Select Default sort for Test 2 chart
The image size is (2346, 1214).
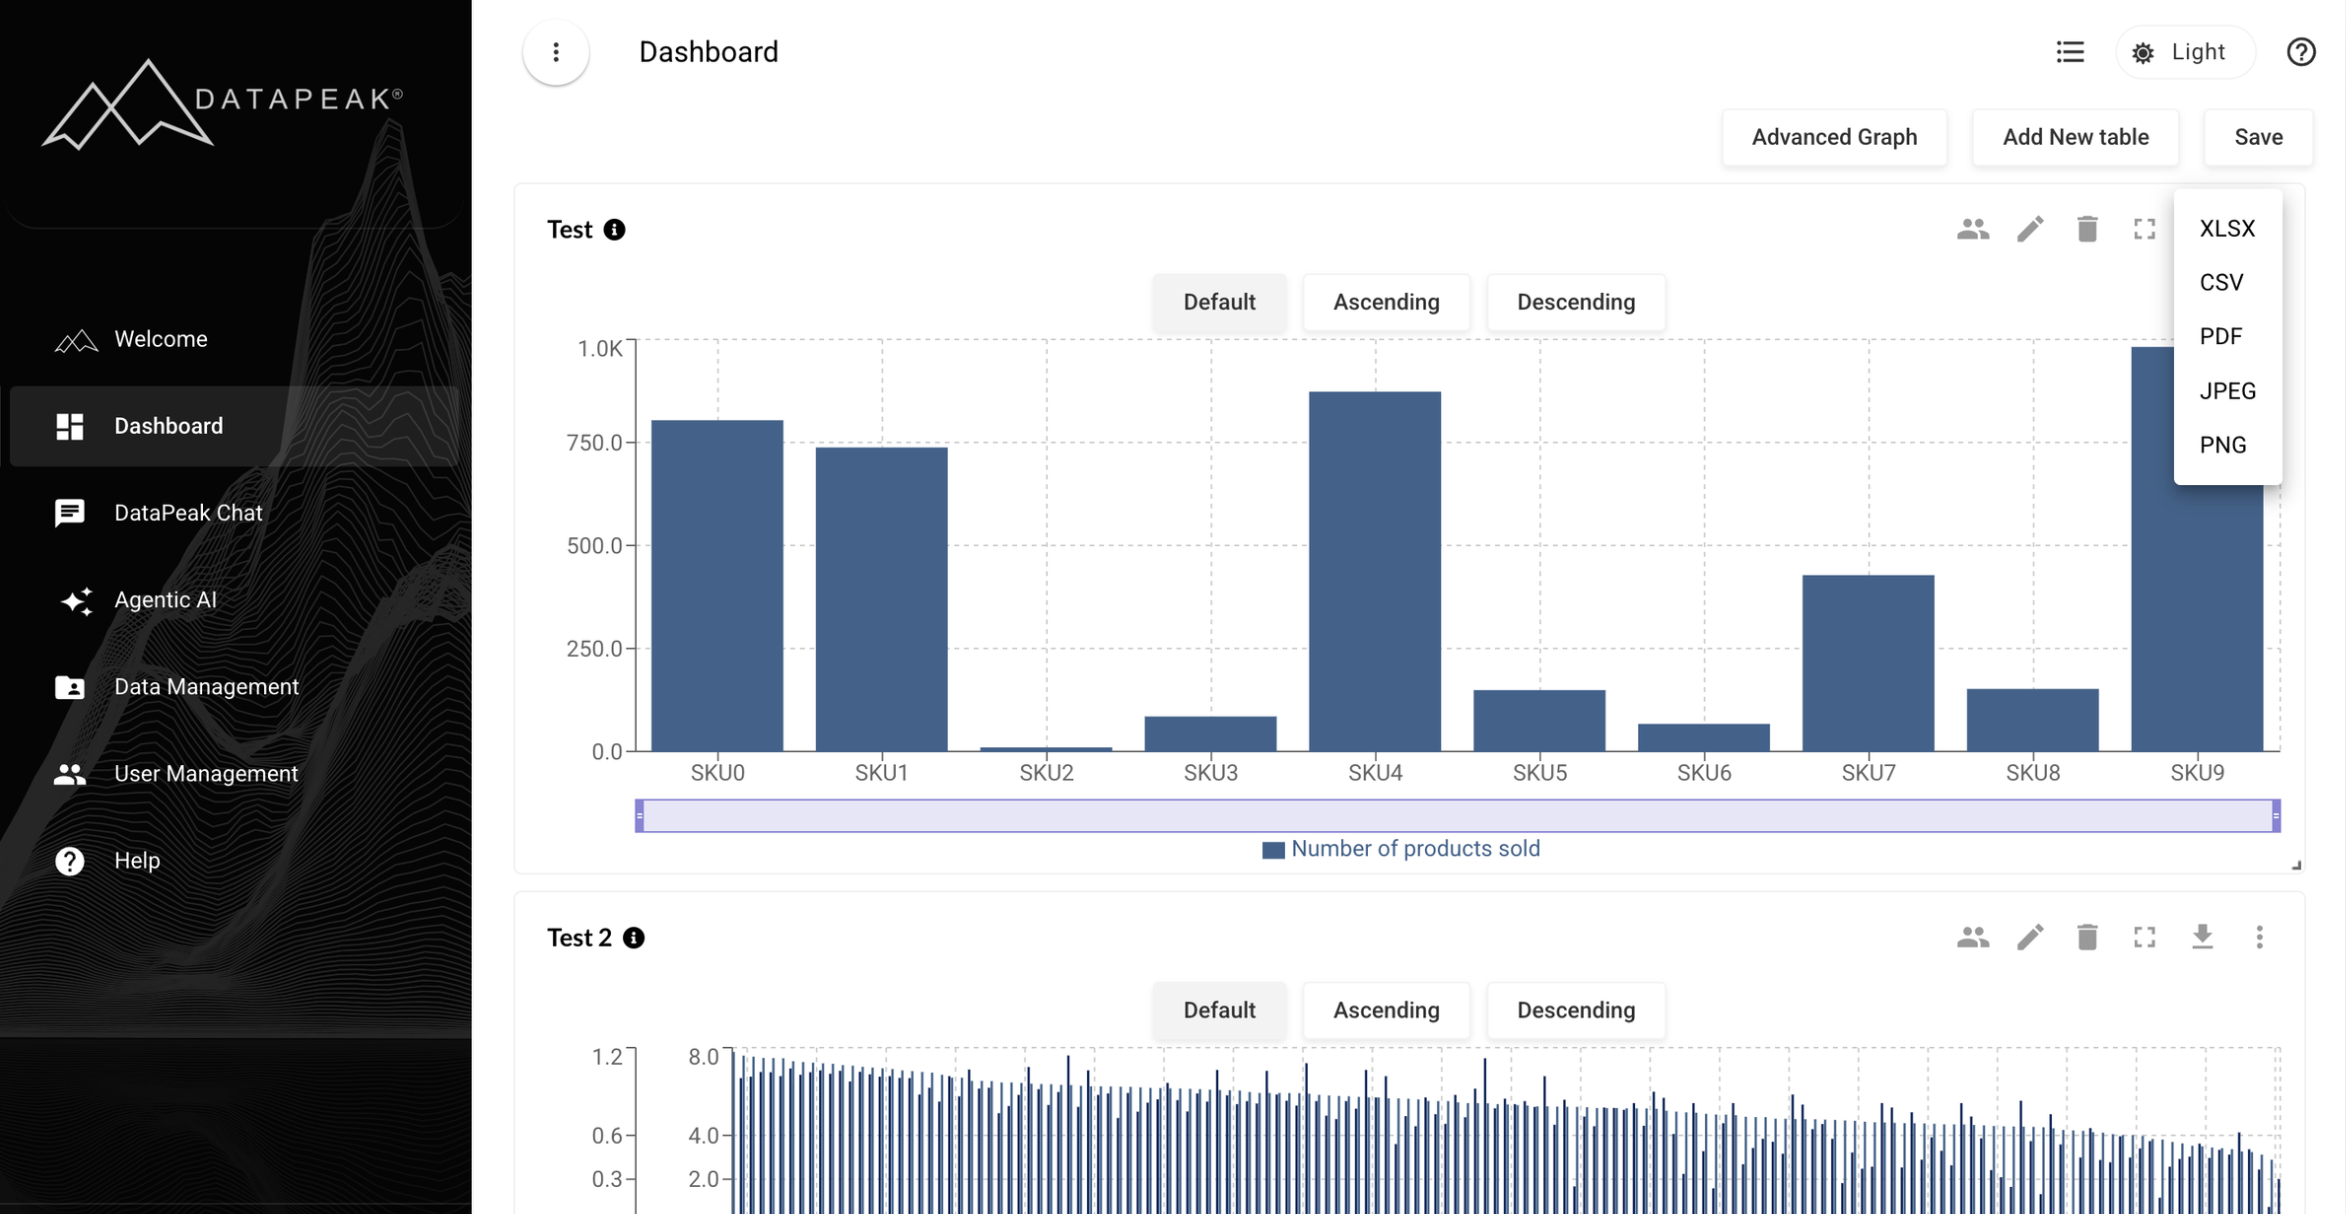[x=1219, y=1010]
